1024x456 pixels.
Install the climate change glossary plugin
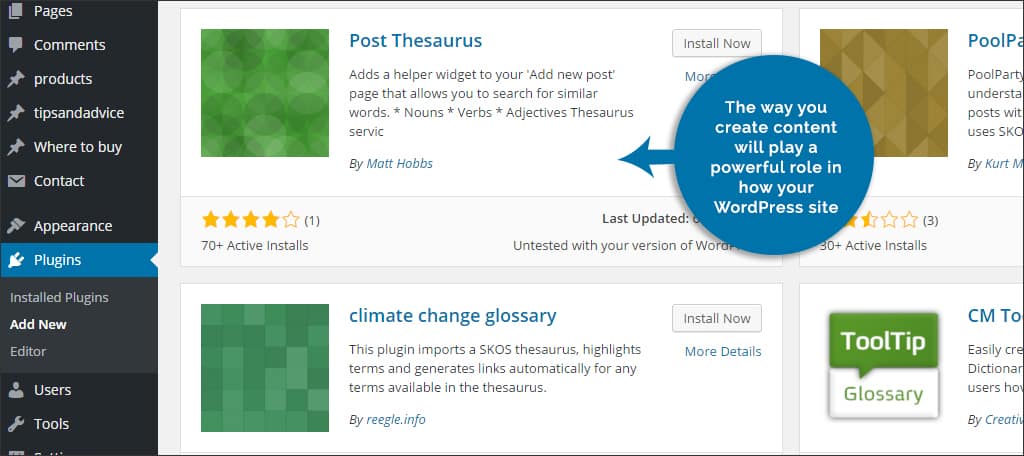point(716,319)
